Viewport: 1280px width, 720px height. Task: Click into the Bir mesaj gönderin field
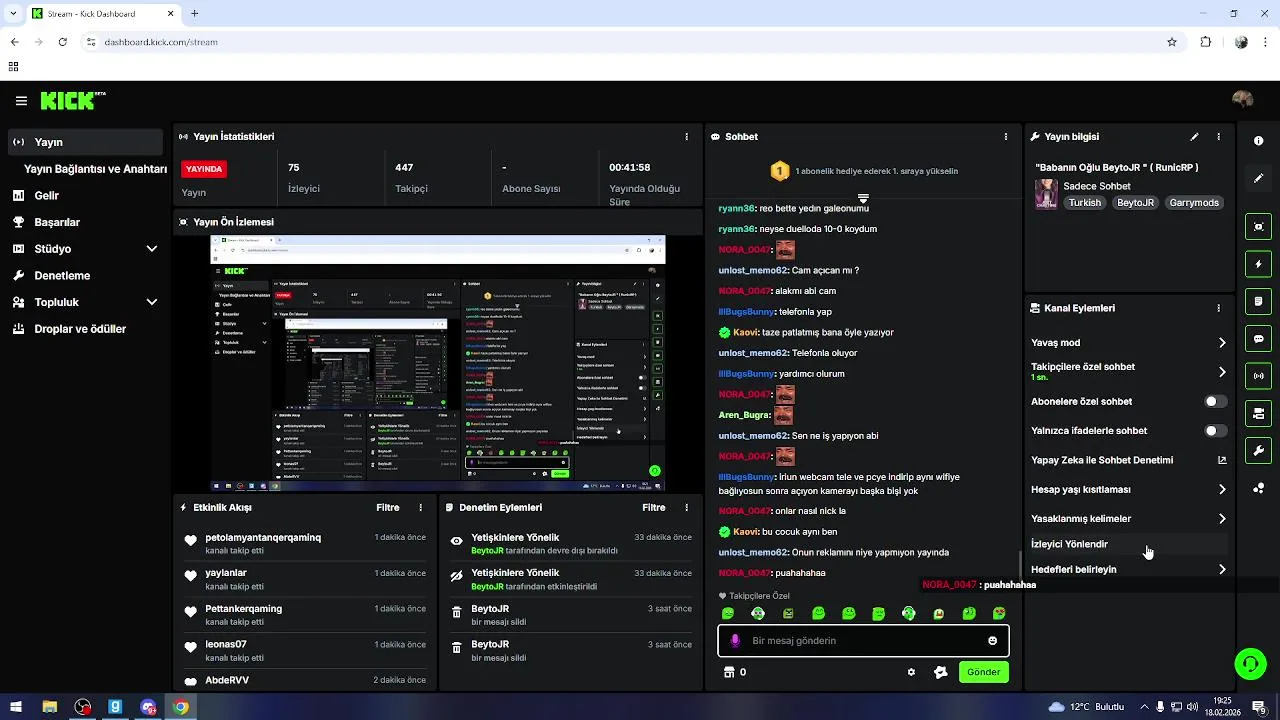863,641
